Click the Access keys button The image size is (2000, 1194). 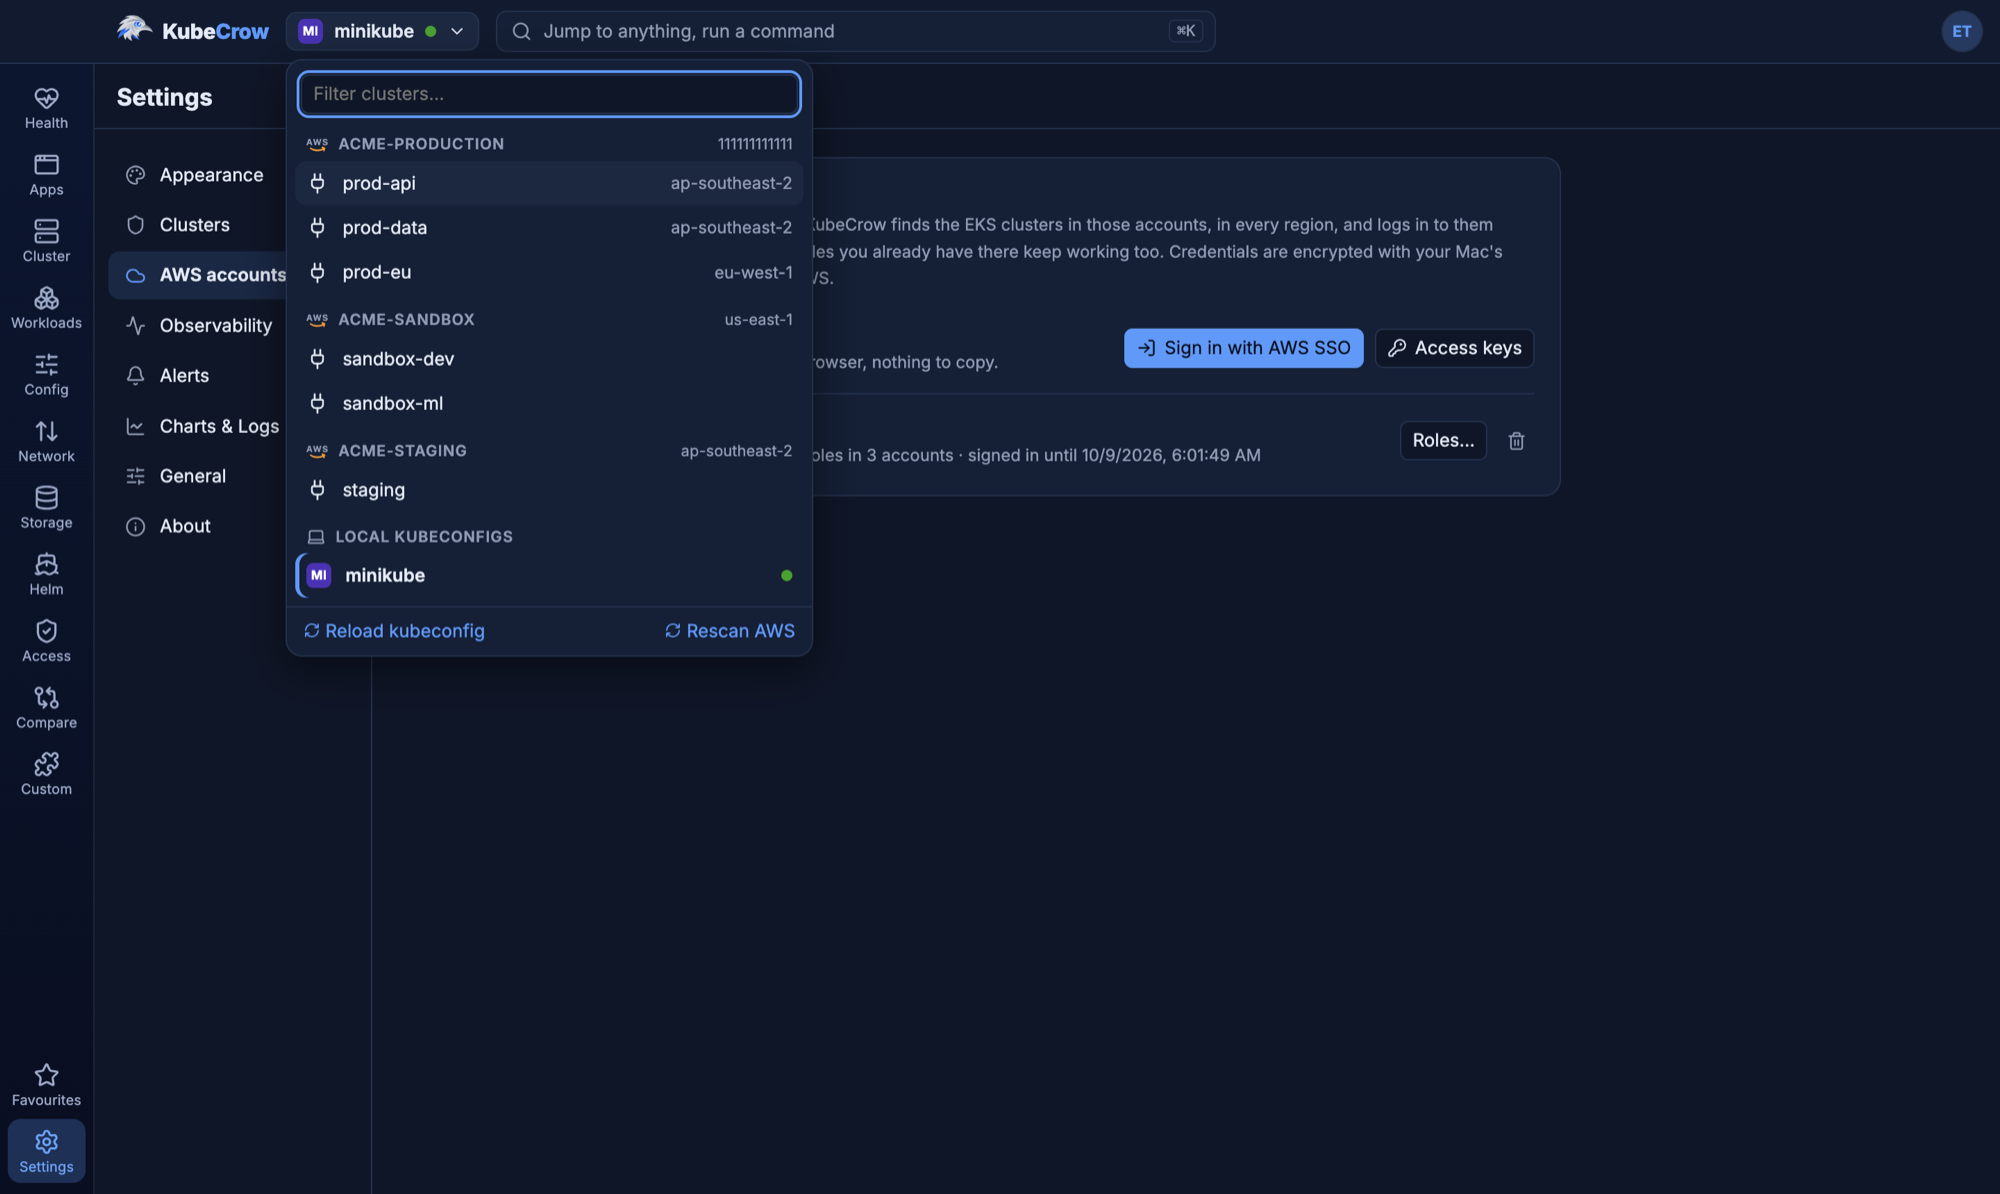(x=1454, y=348)
